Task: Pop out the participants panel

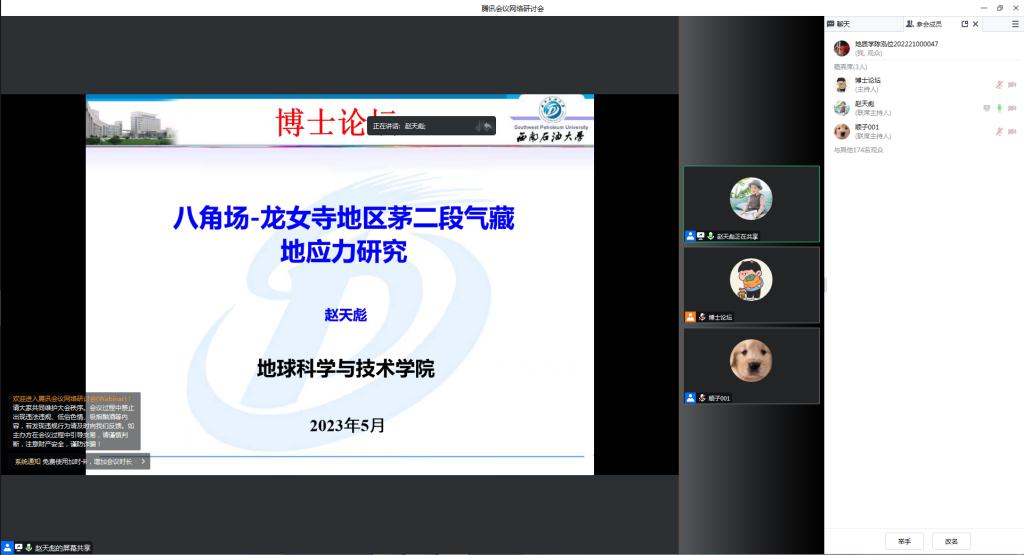Action: (965, 24)
